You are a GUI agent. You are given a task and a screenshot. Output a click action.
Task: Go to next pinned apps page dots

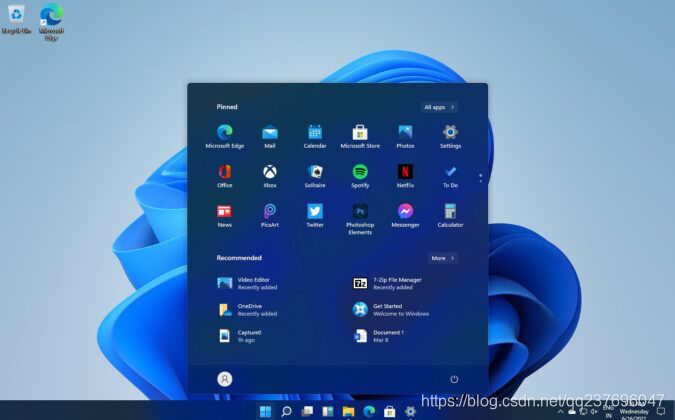click(x=480, y=178)
